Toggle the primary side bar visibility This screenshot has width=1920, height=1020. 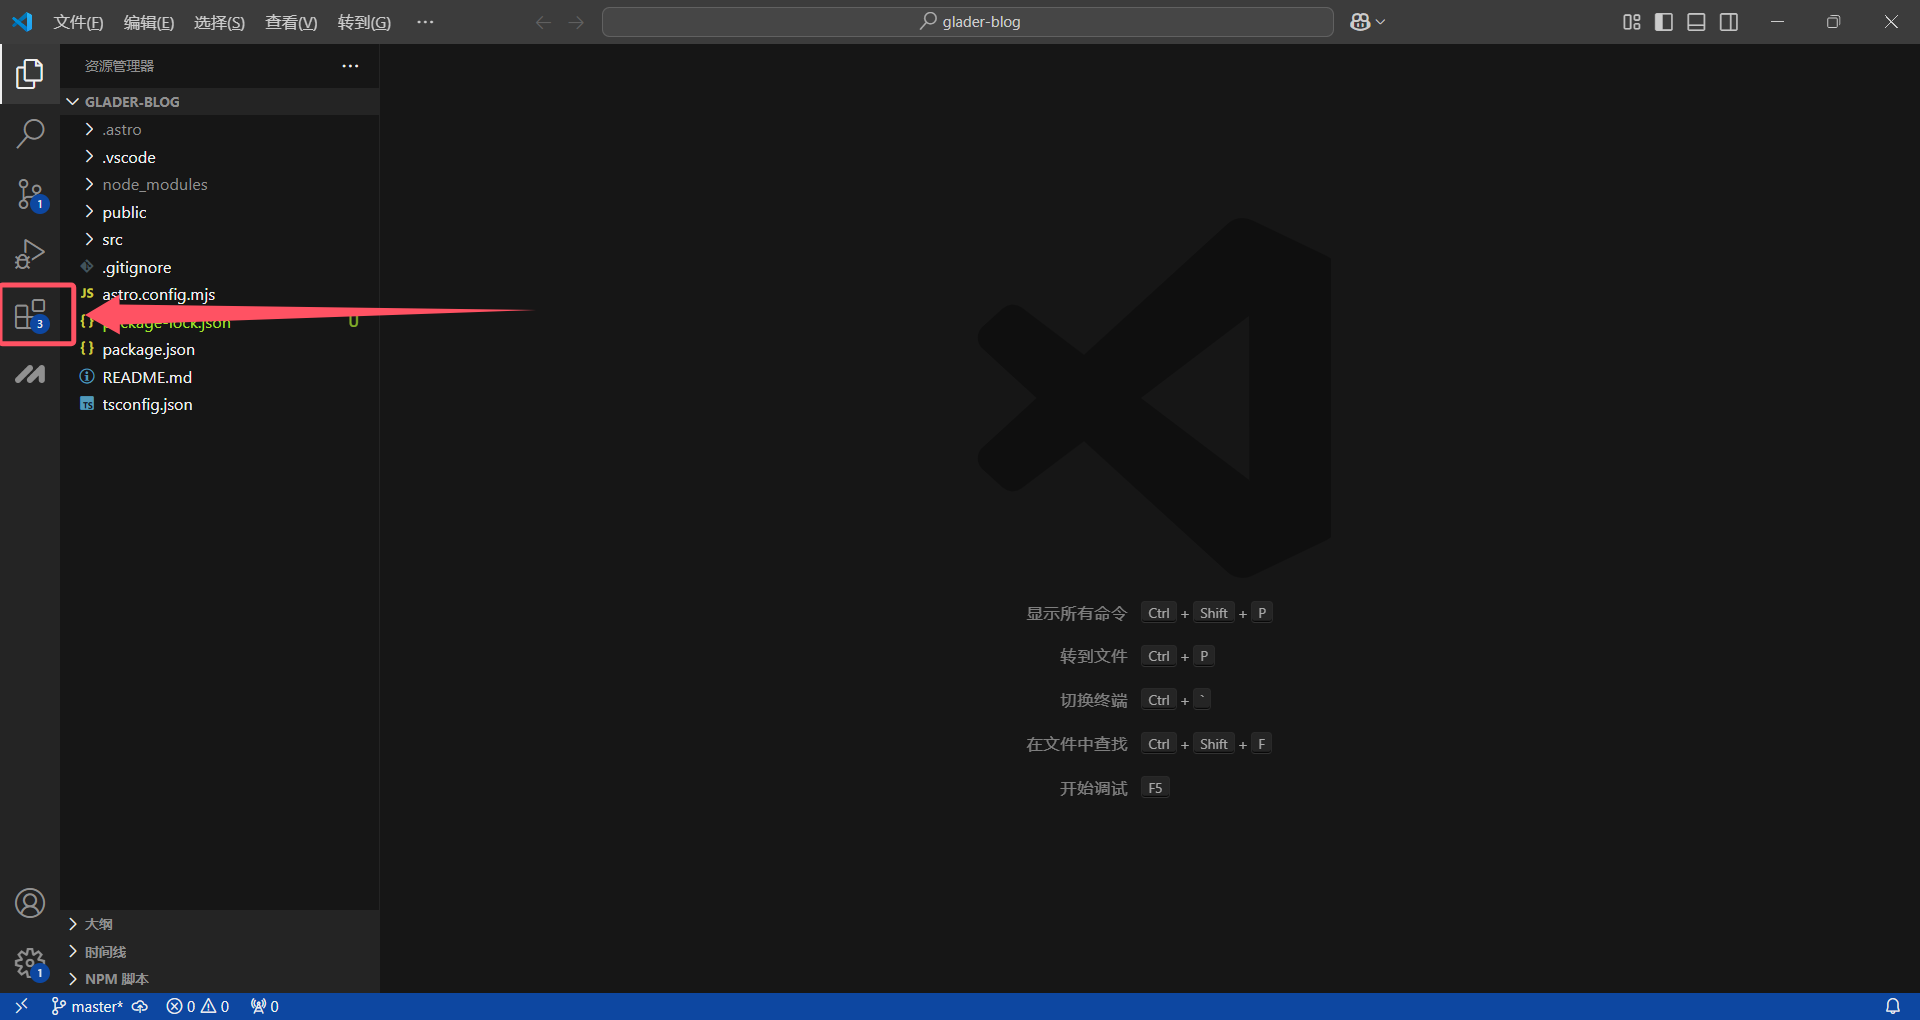pyautogui.click(x=1664, y=22)
